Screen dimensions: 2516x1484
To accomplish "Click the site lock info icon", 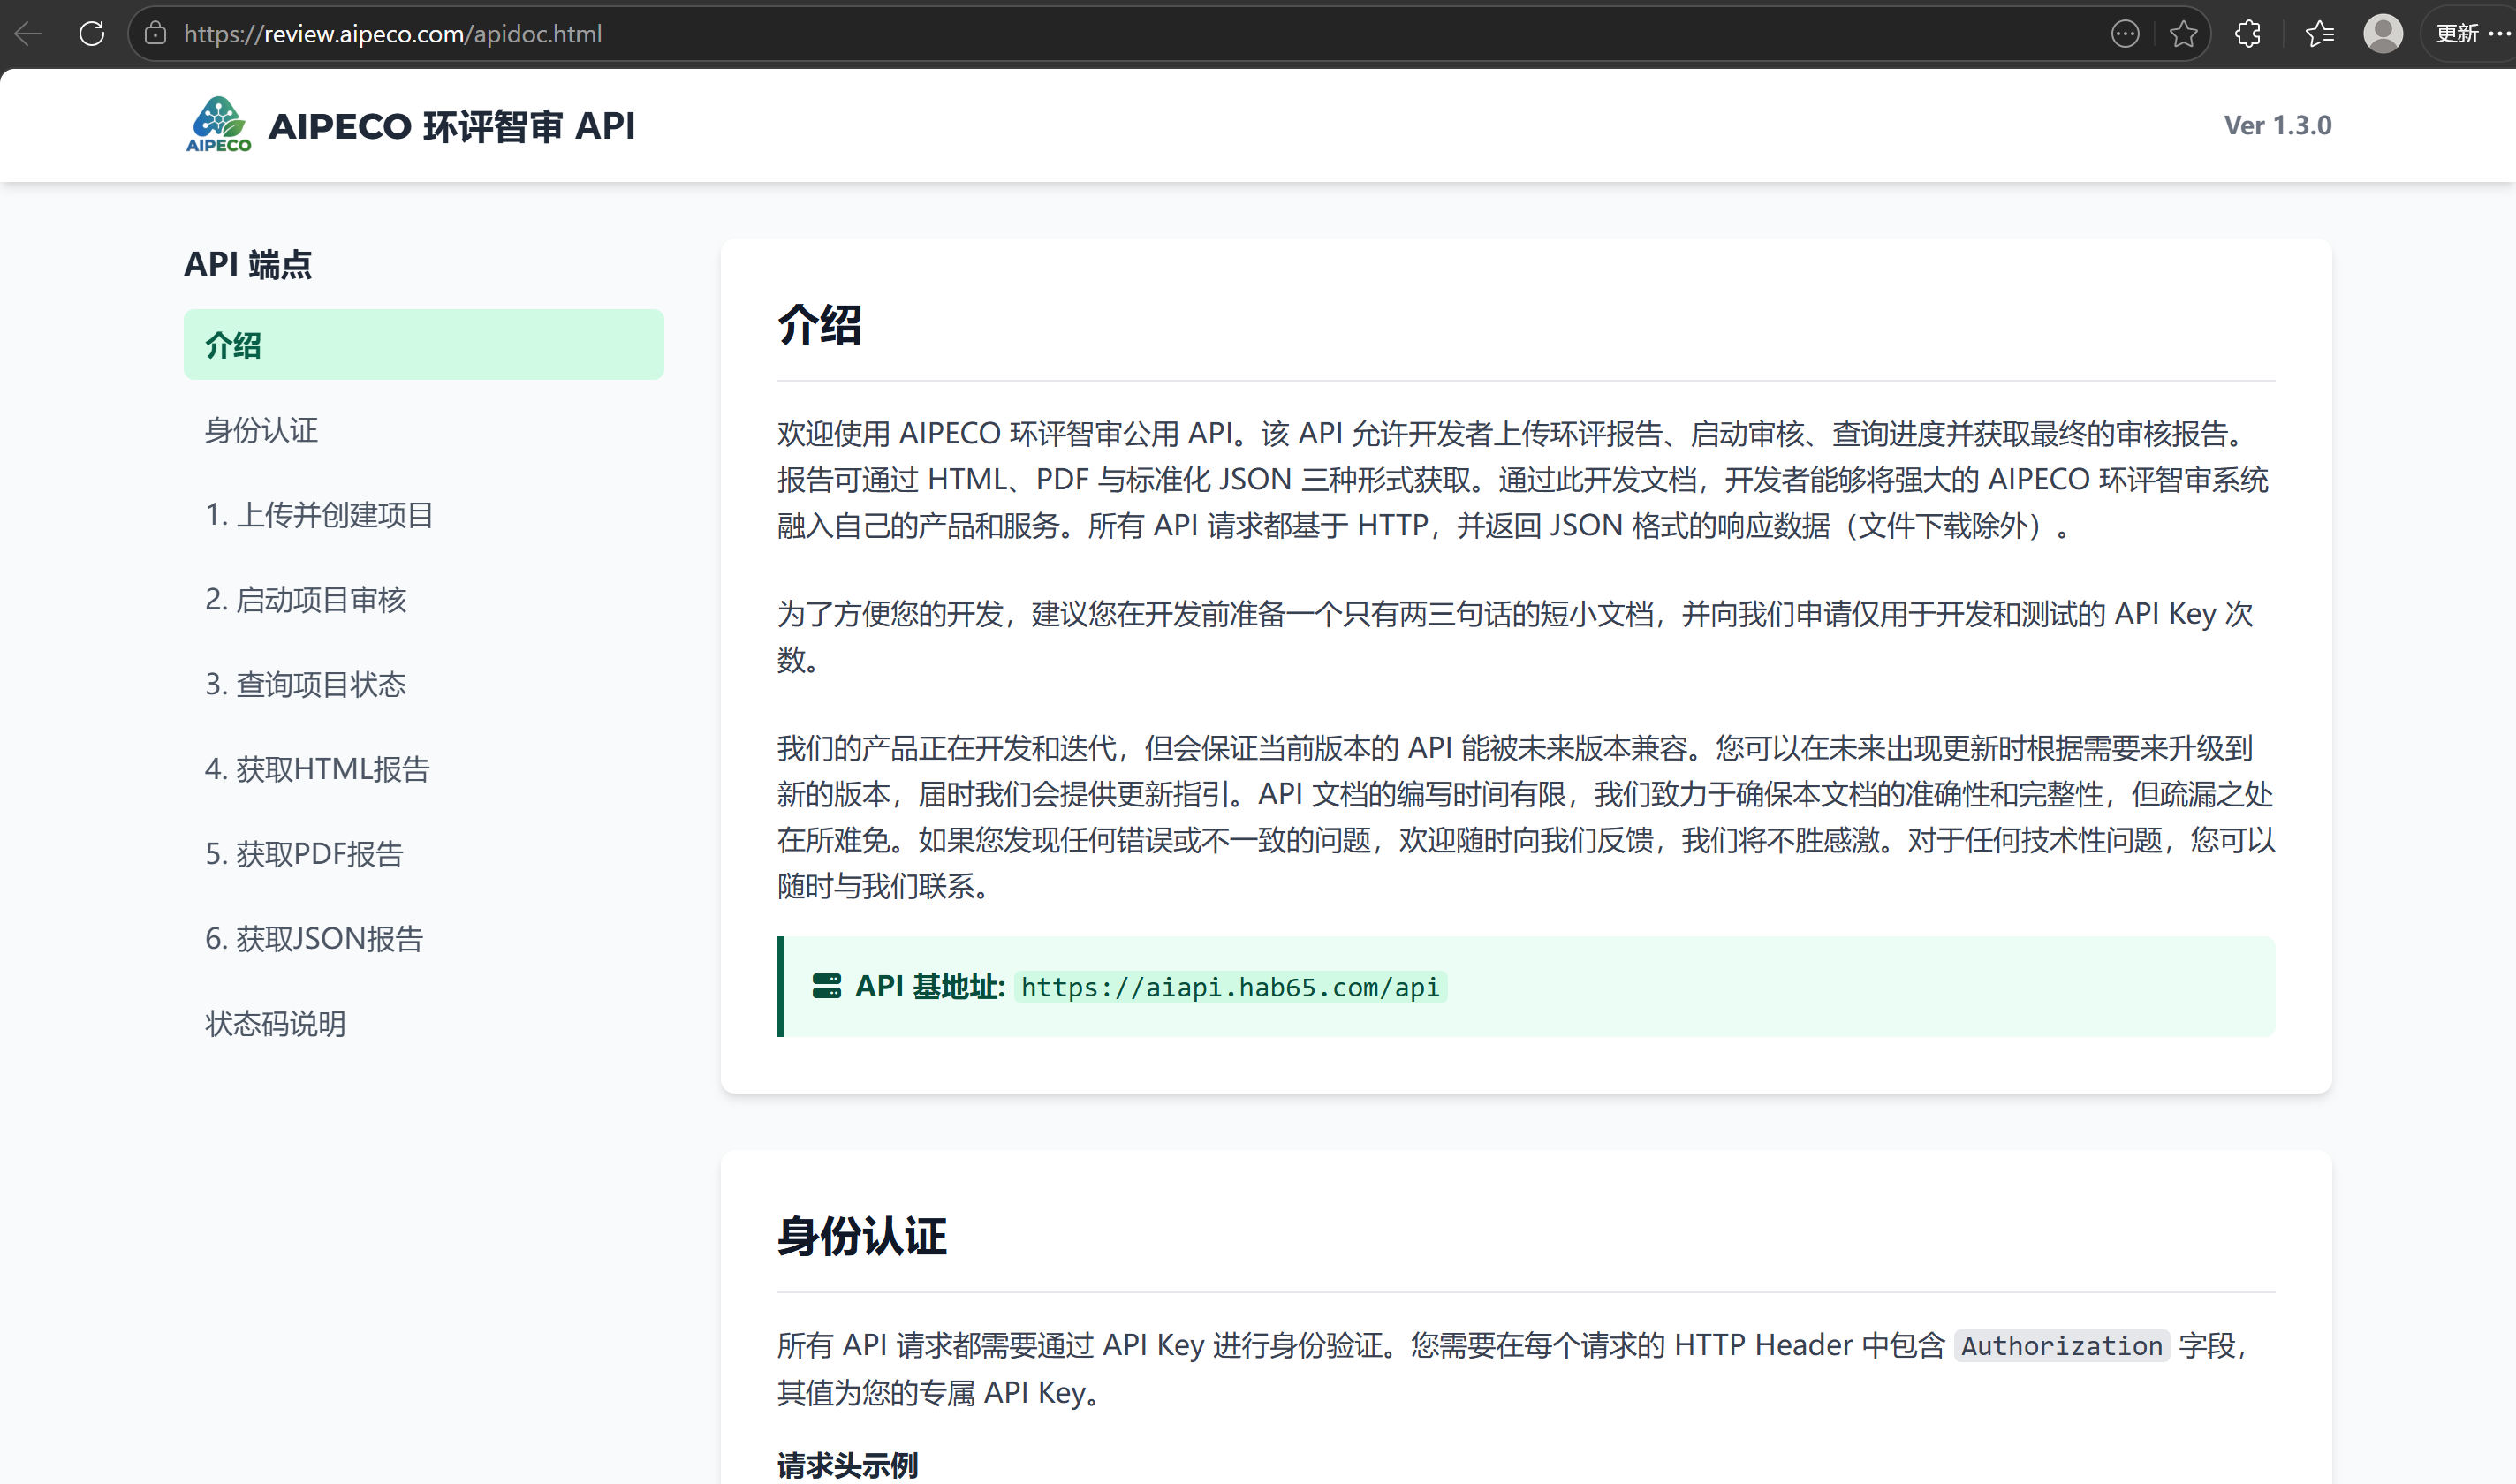I will [155, 33].
